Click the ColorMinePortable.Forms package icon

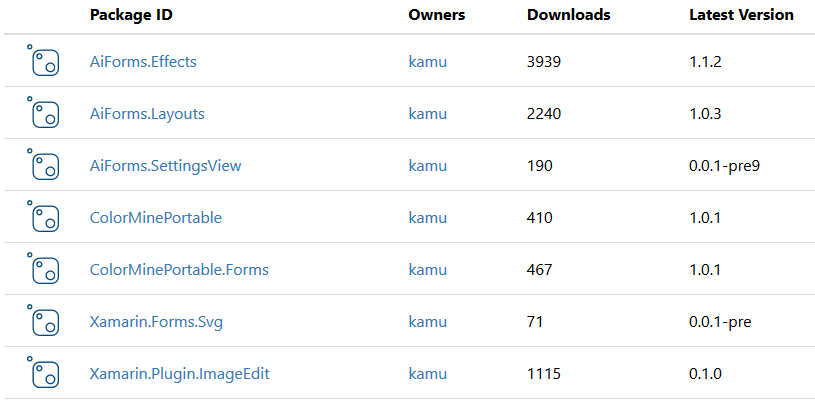click(x=43, y=268)
